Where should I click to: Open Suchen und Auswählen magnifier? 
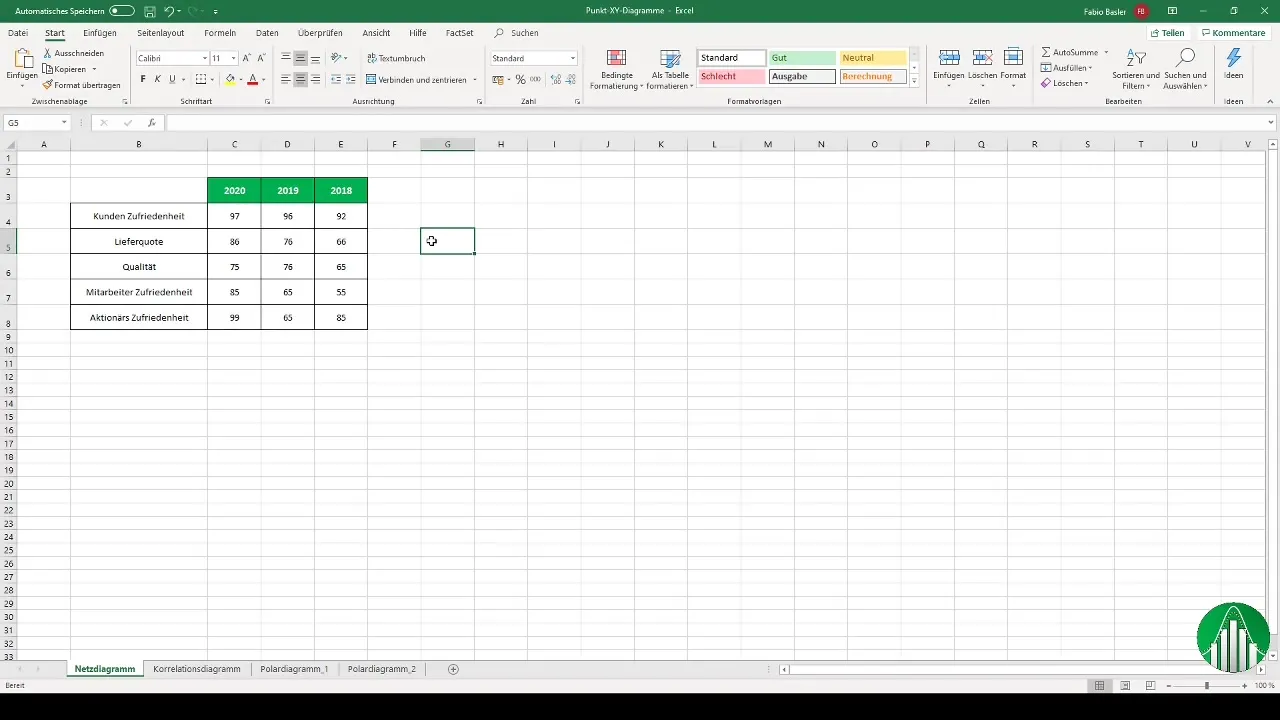pos(1186,68)
